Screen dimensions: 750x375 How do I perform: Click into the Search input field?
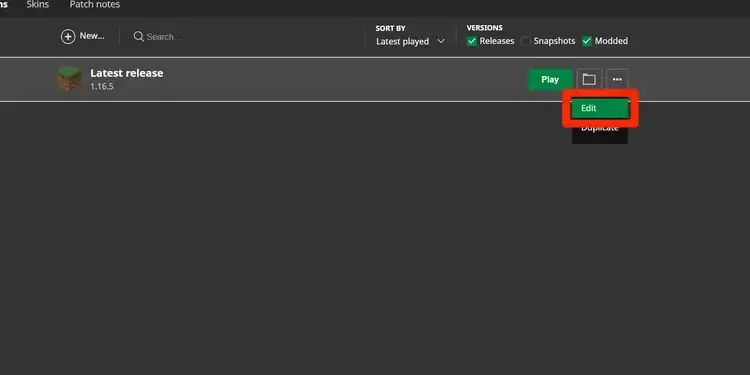(x=163, y=36)
